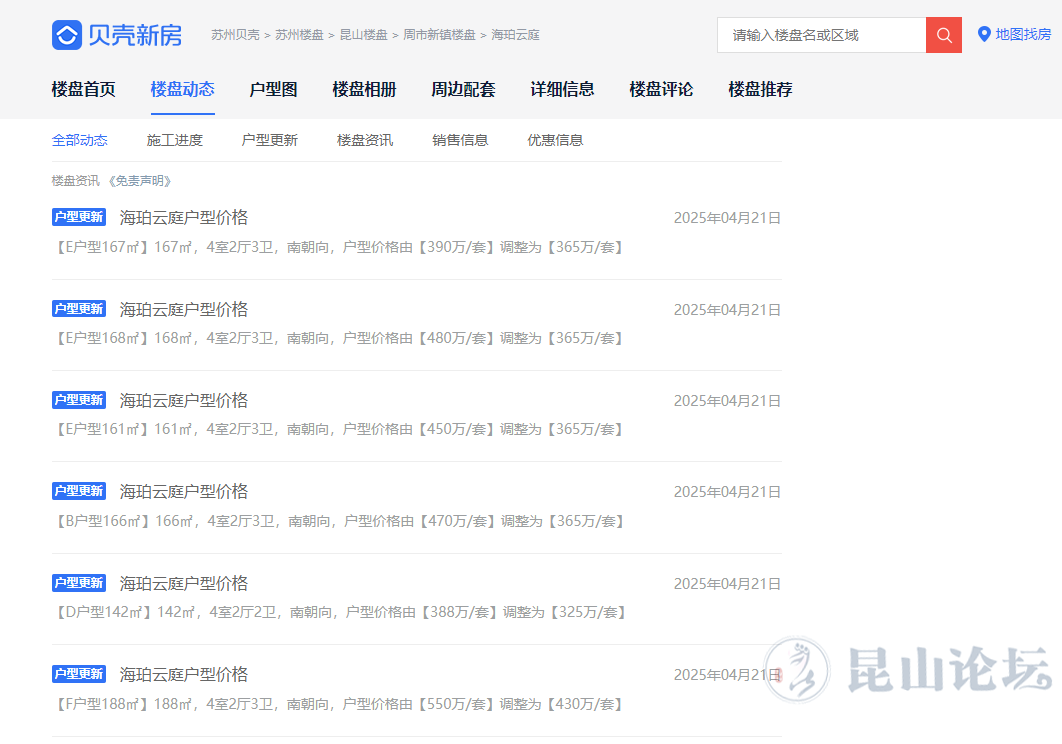The image size is (1062, 744).
Task: Filter by 销售信息
Action: pyautogui.click(x=460, y=140)
